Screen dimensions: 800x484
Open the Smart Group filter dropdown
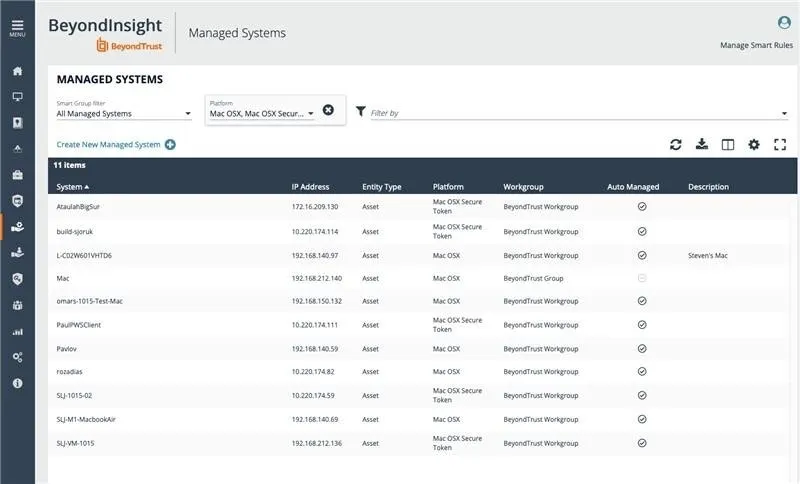click(x=124, y=113)
